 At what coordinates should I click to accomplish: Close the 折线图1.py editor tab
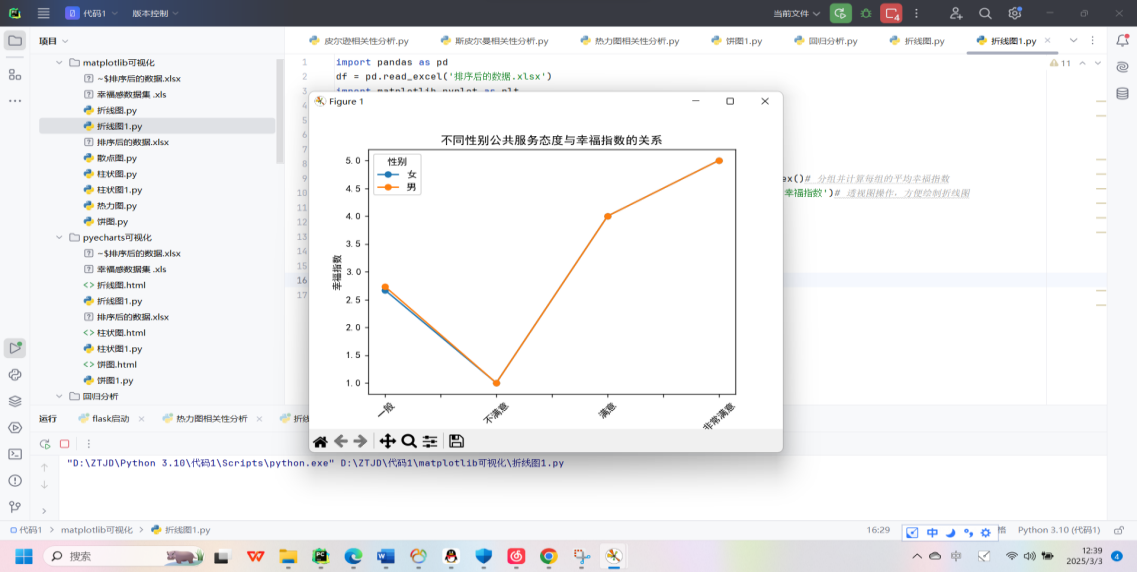[x=1047, y=41]
